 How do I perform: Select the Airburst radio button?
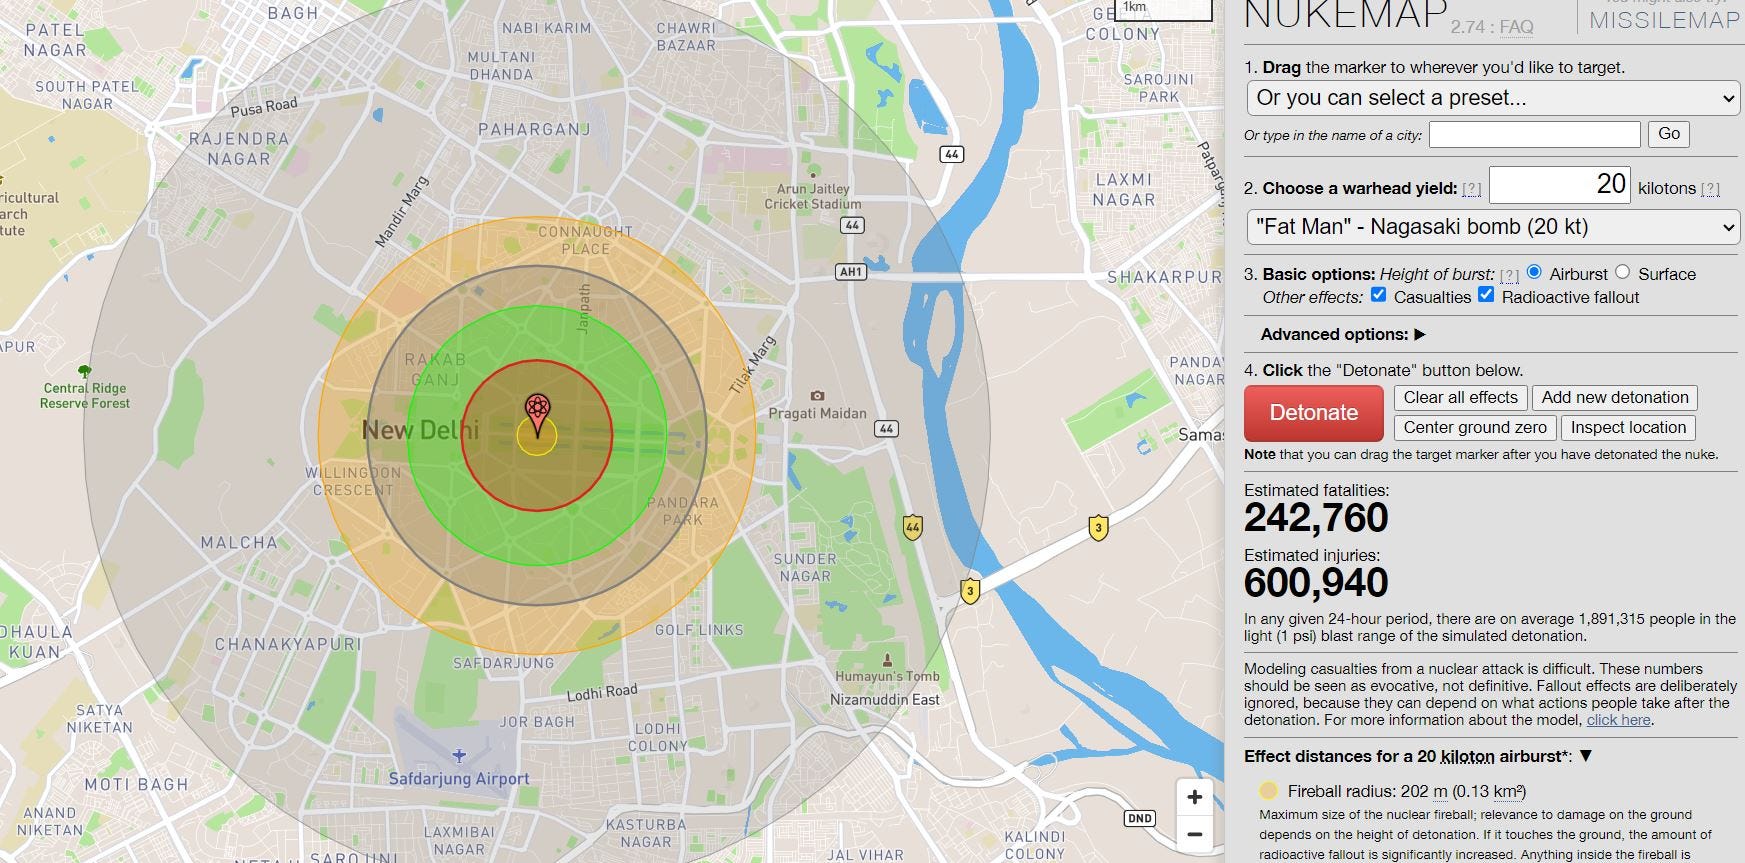[x=1534, y=272]
